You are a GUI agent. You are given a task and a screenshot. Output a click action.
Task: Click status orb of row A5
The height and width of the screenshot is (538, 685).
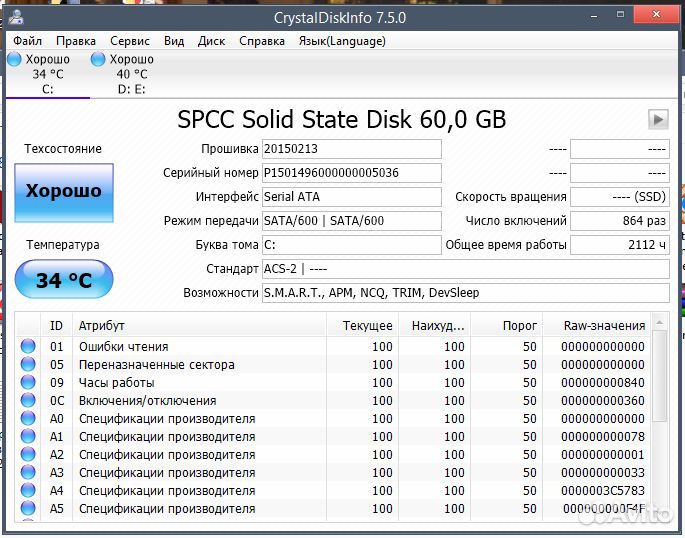tap(28, 508)
